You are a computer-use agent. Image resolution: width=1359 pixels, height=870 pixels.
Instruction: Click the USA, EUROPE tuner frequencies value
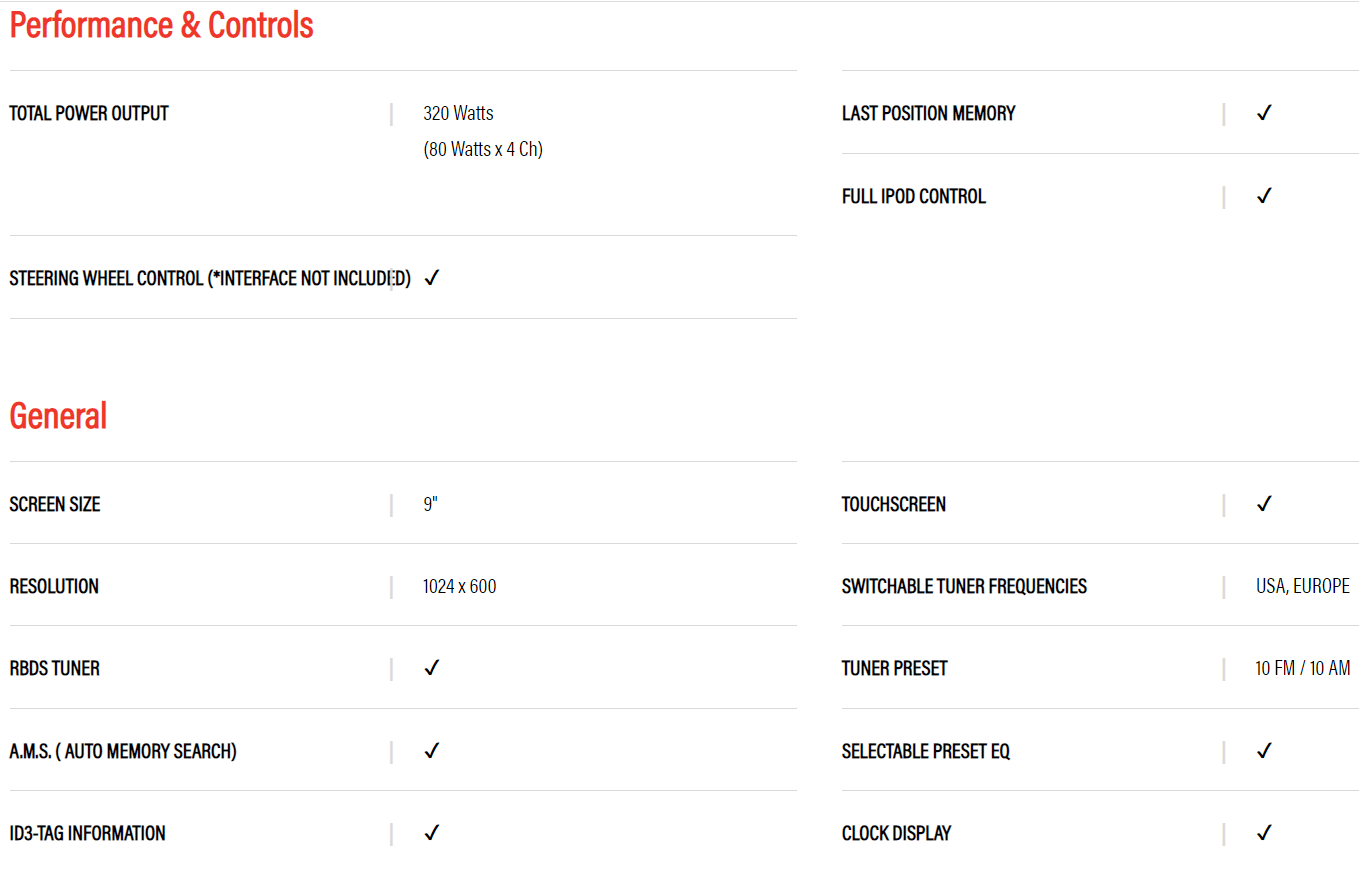[x=1303, y=586]
